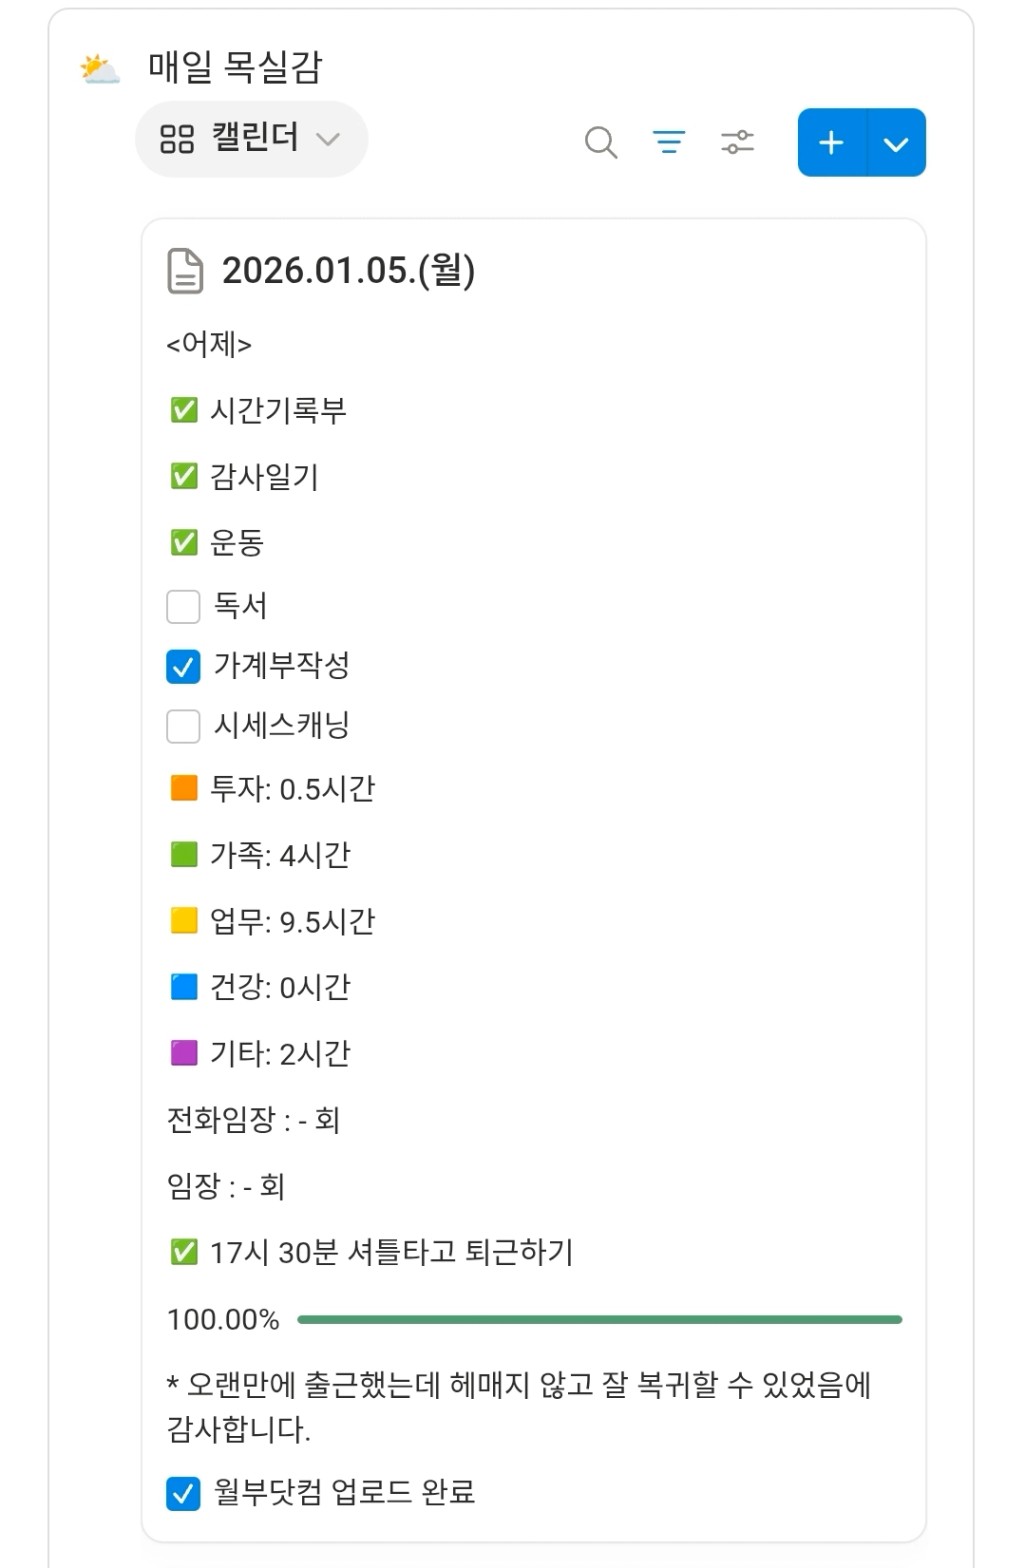Uncheck the 월부닷컴 업로드 완료 checkbox
1025x1568 pixels.
(x=183, y=1493)
